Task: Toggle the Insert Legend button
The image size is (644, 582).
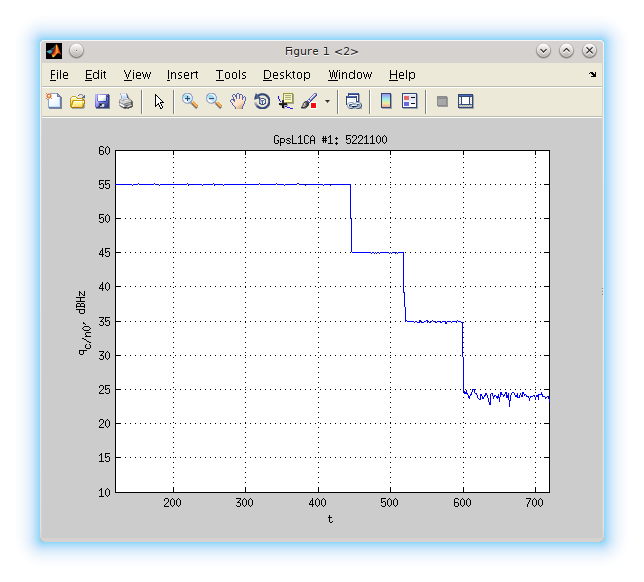Action: pyautogui.click(x=409, y=101)
